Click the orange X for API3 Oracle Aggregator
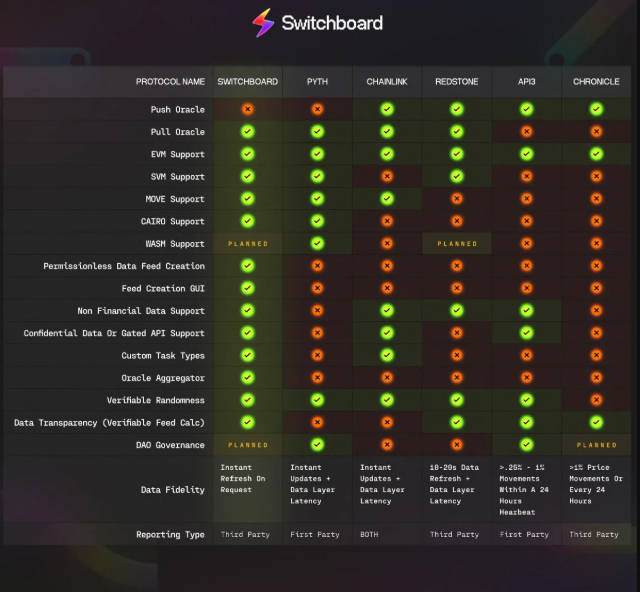The width and height of the screenshot is (640, 592). point(527,378)
